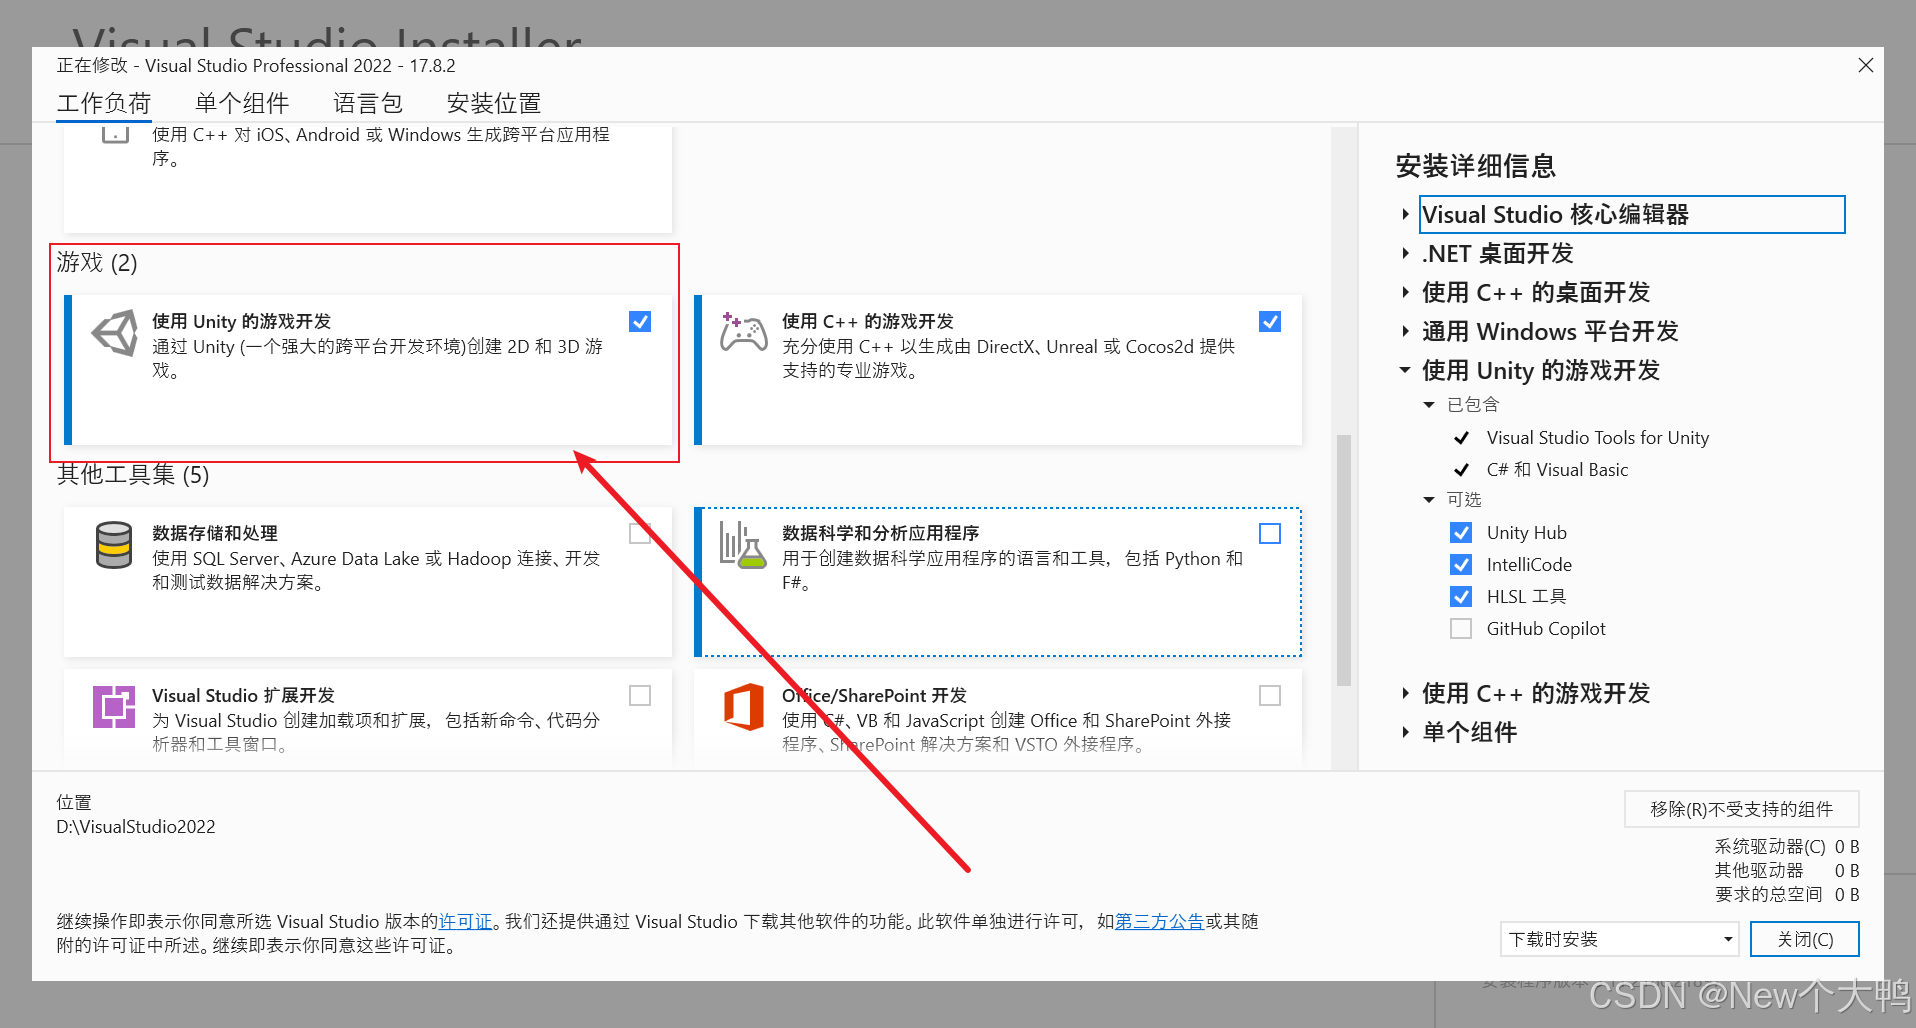The height and width of the screenshot is (1028, 1916).
Task: Uncheck the Unity game development workload
Action: tap(640, 321)
